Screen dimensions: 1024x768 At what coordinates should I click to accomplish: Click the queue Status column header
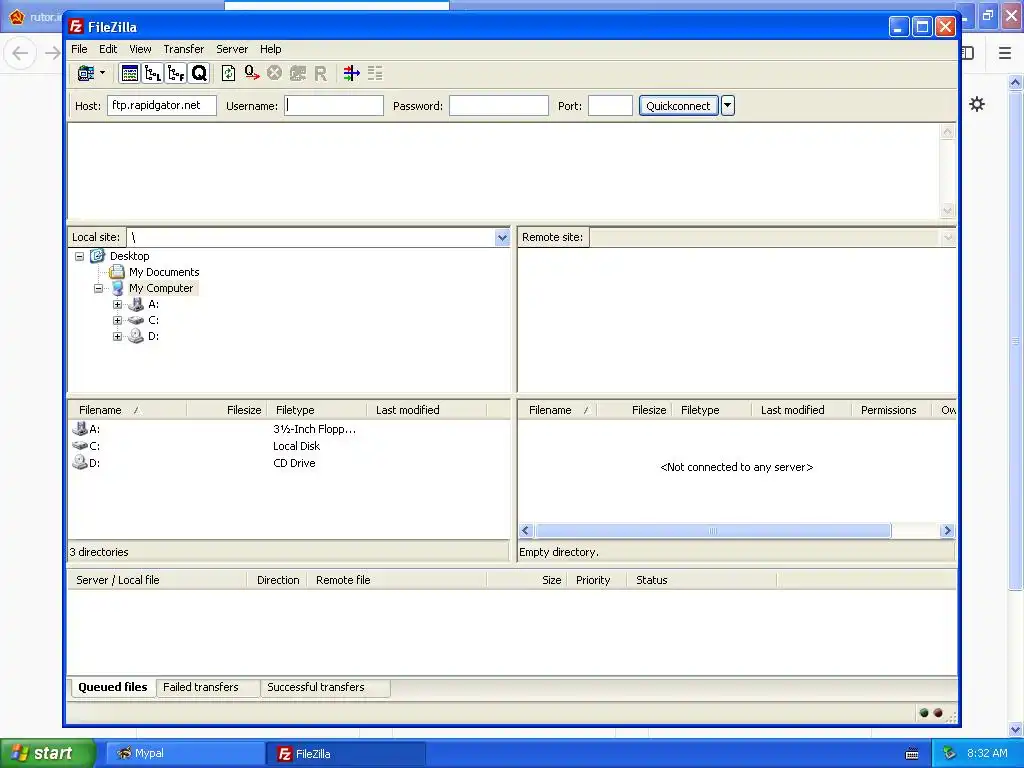701,580
